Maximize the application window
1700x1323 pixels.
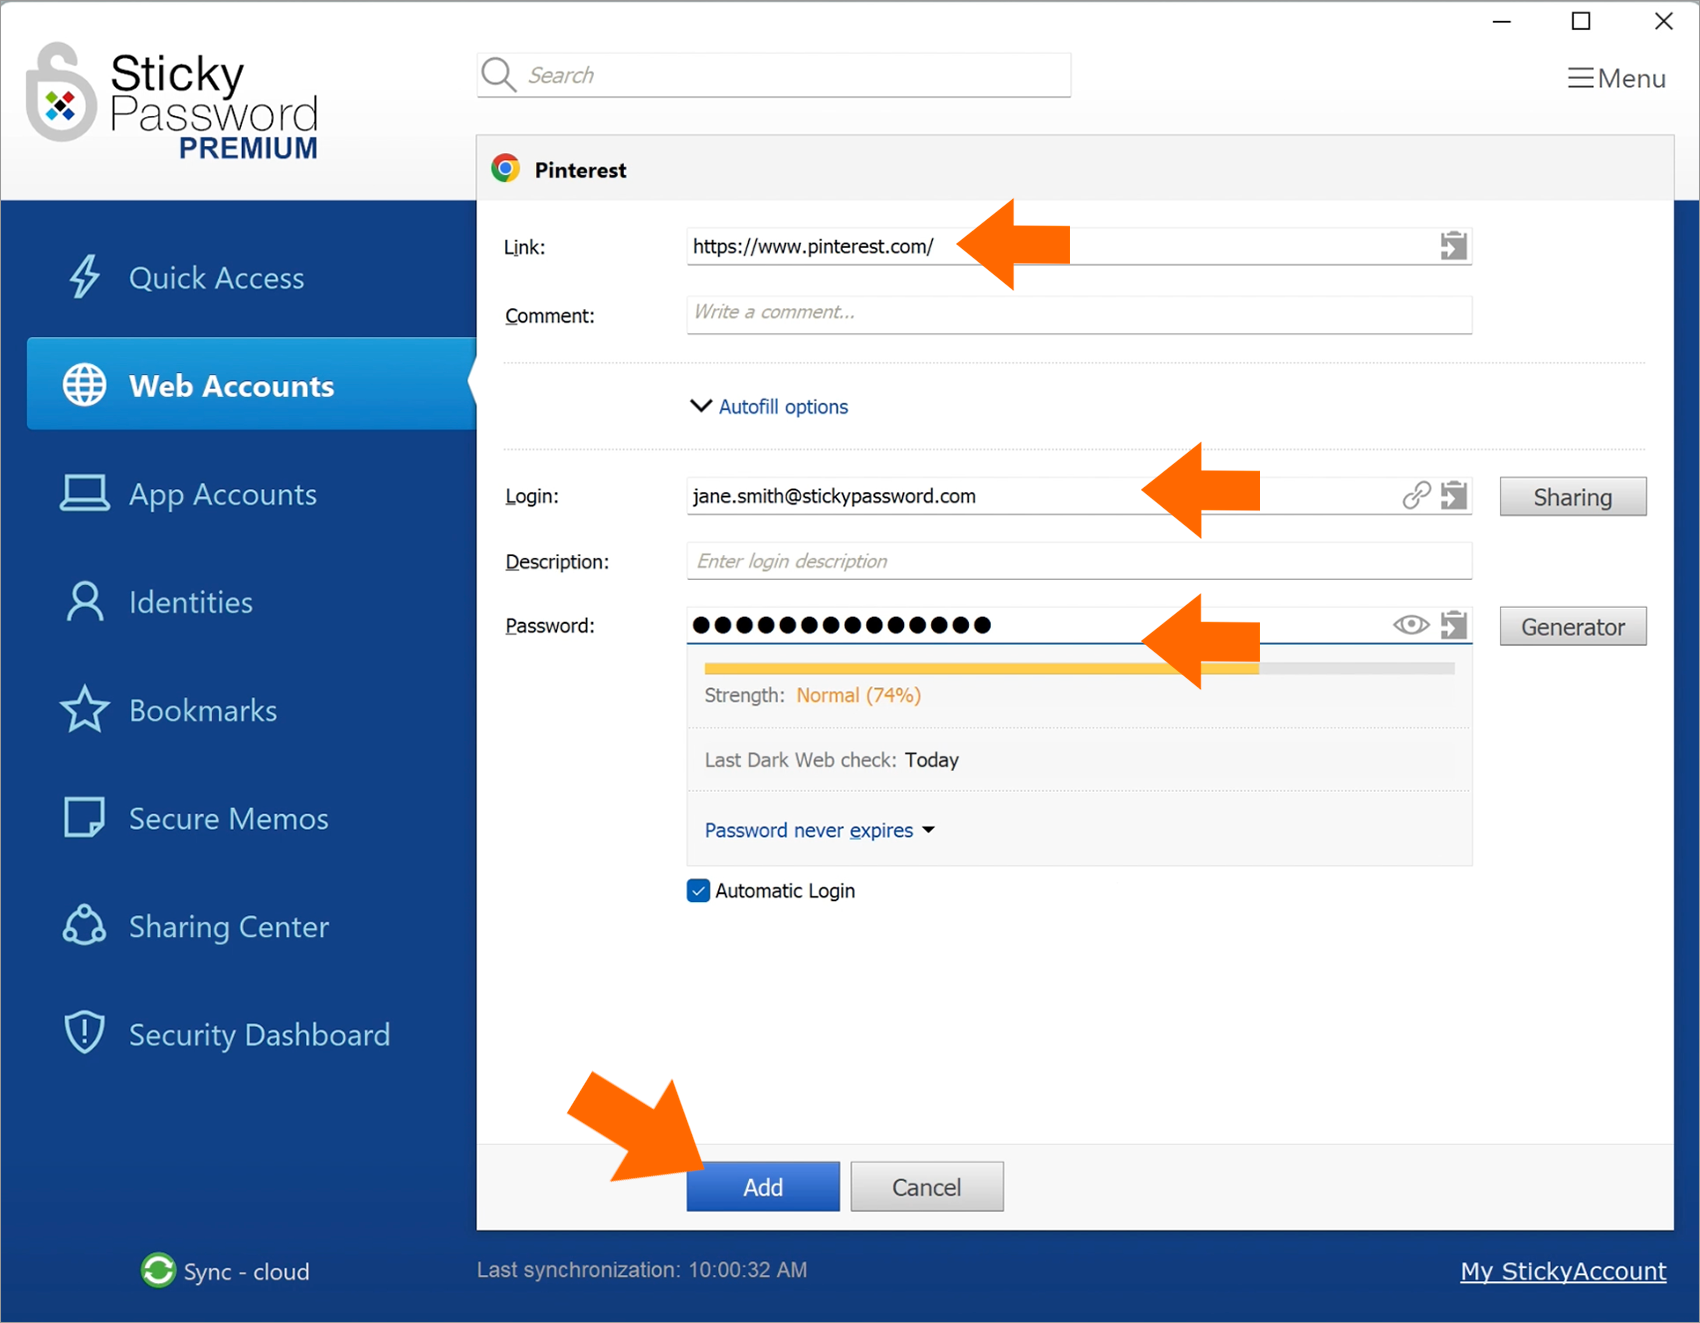(x=1581, y=21)
